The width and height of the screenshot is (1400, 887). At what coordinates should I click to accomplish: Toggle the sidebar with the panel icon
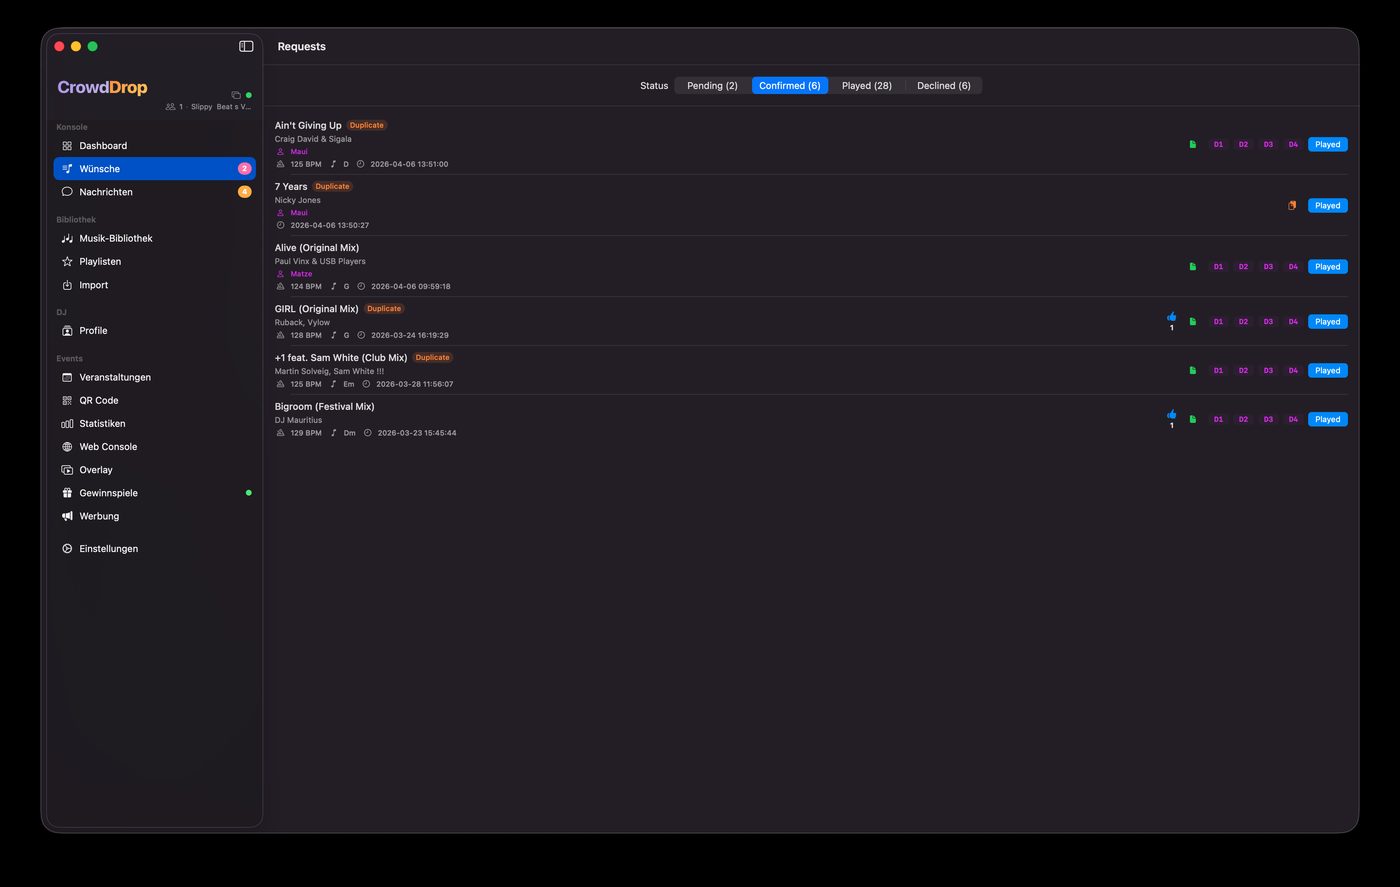click(246, 46)
